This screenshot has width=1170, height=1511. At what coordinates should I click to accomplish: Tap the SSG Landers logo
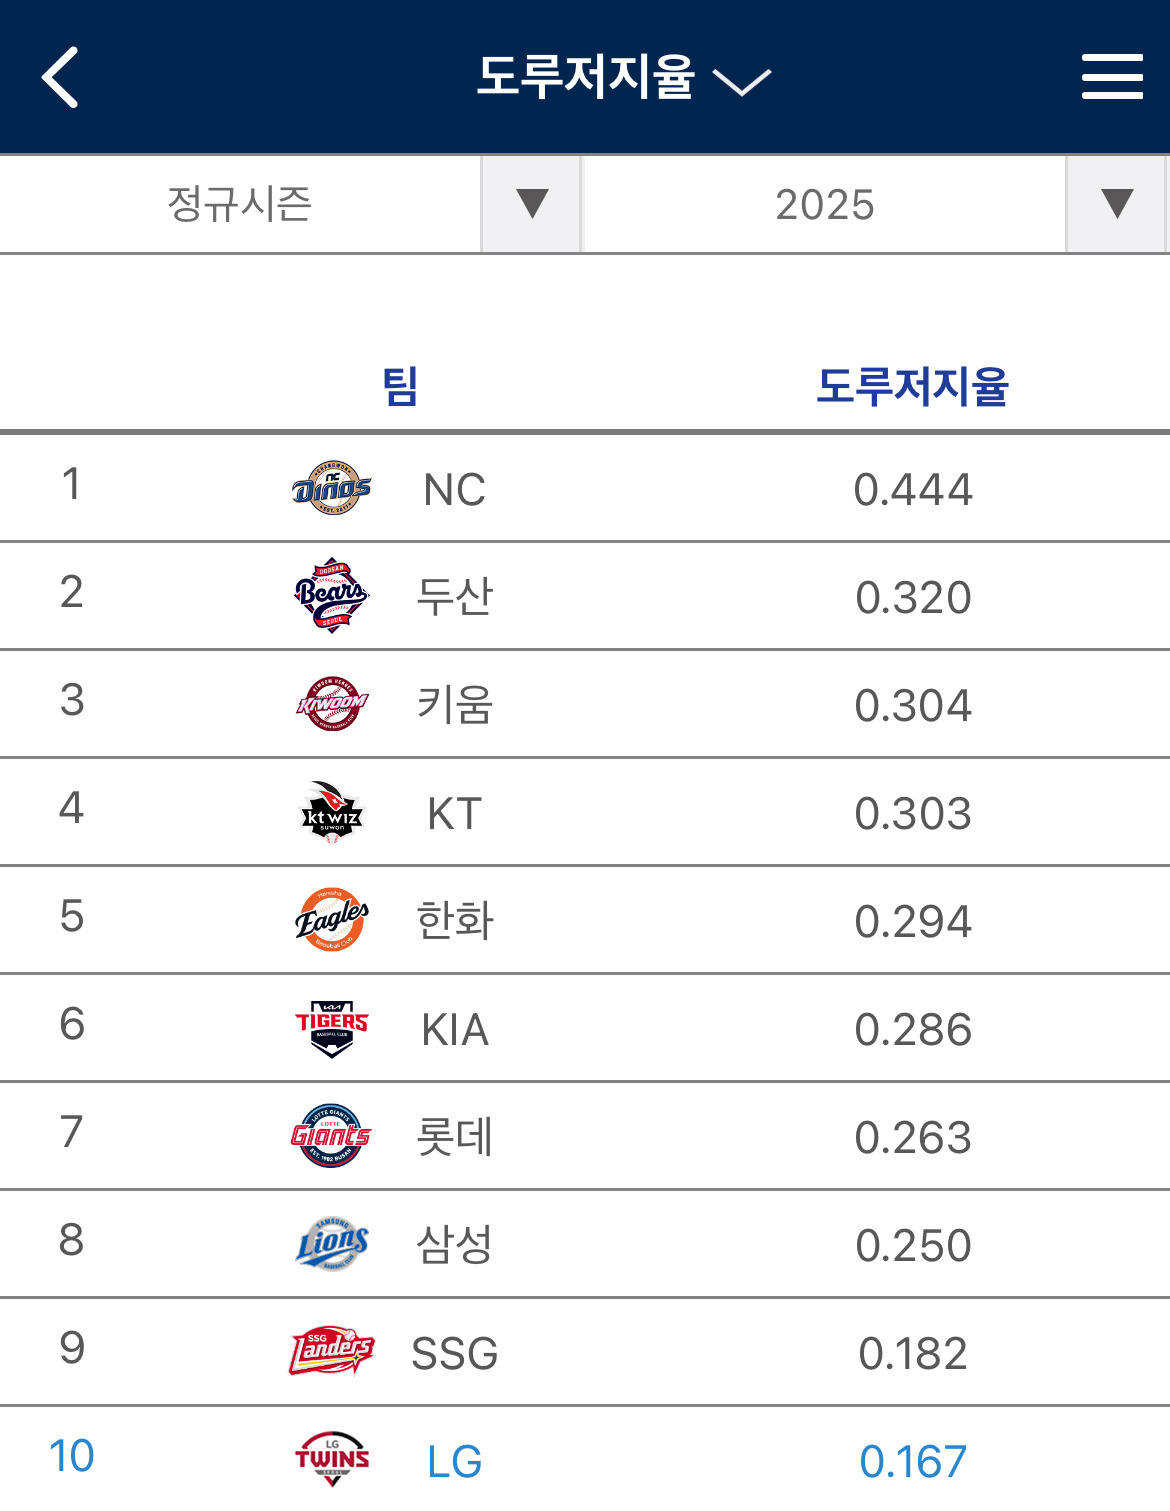(332, 1352)
